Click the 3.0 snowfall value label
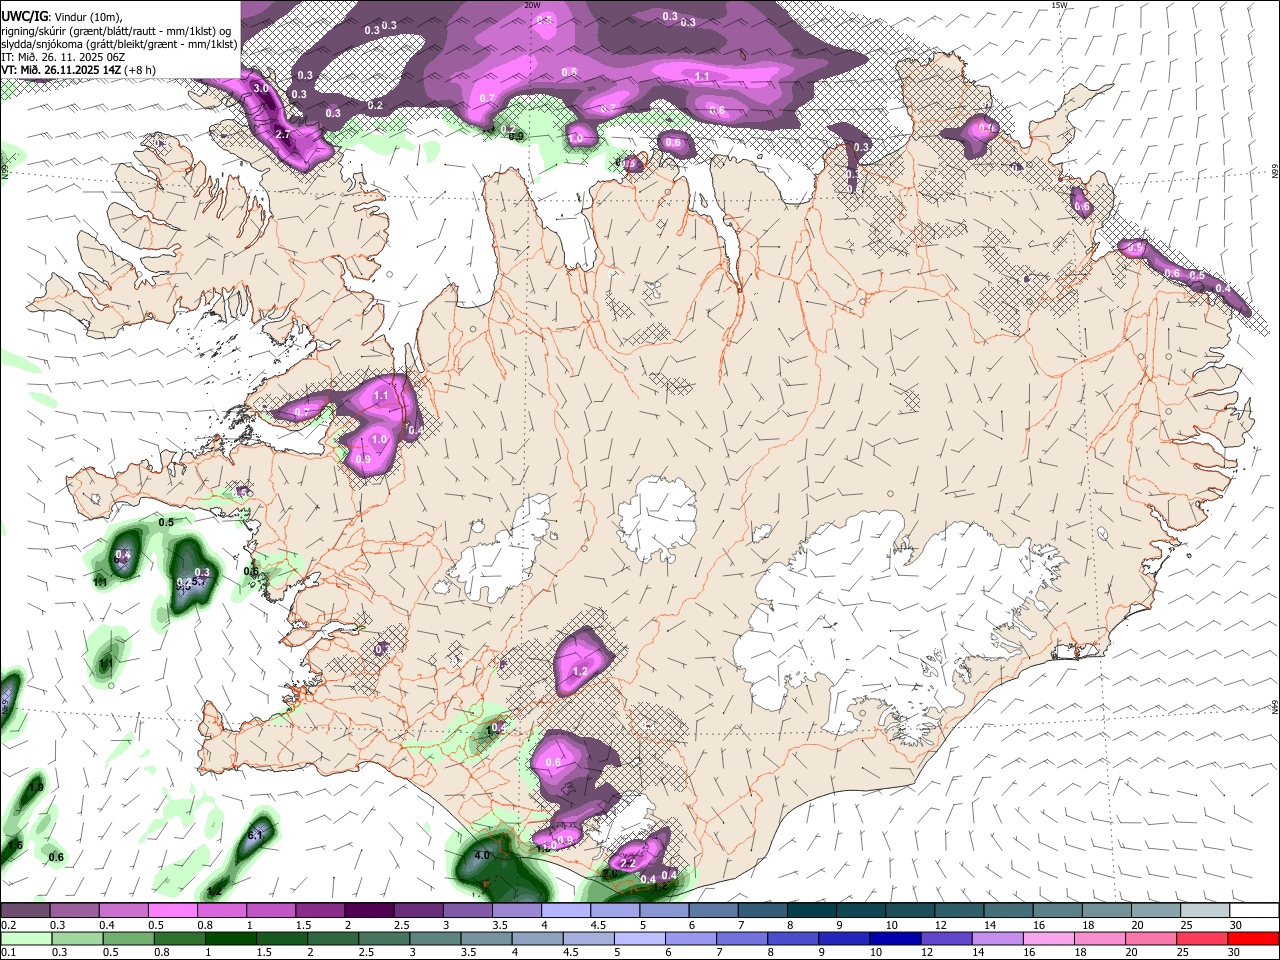1280x960 pixels. point(262,89)
